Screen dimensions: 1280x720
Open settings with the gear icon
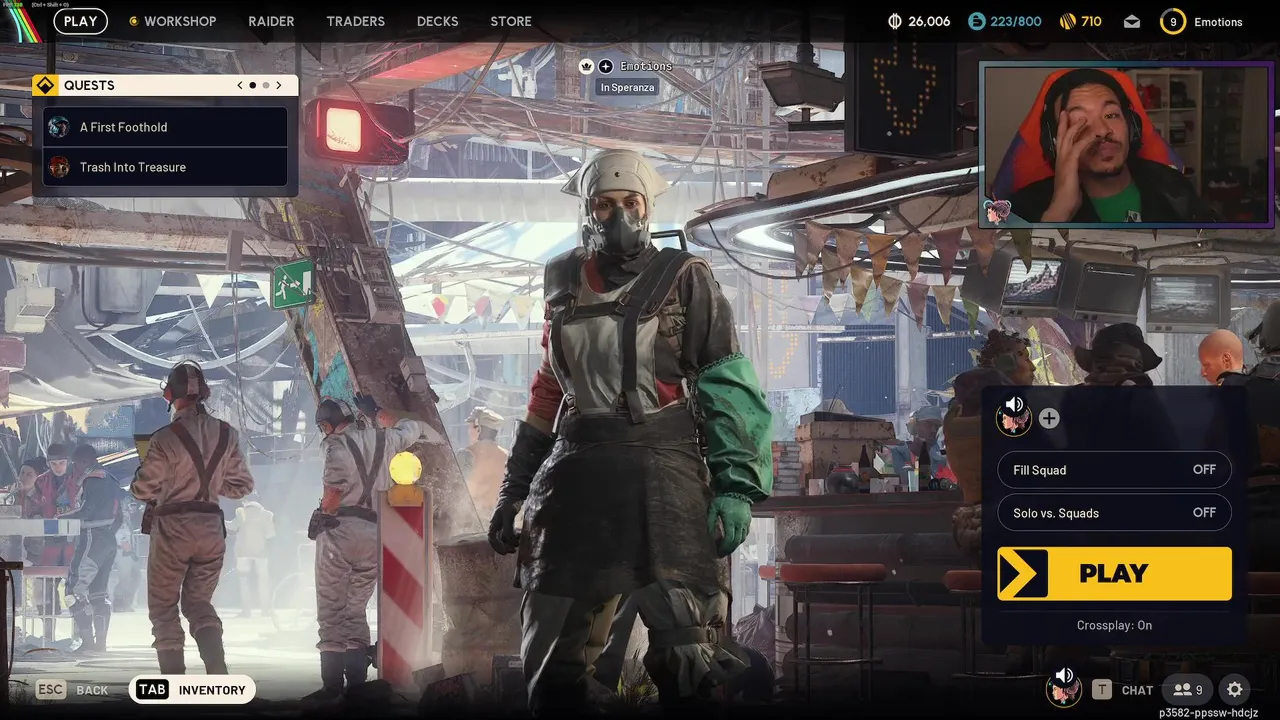point(1235,689)
